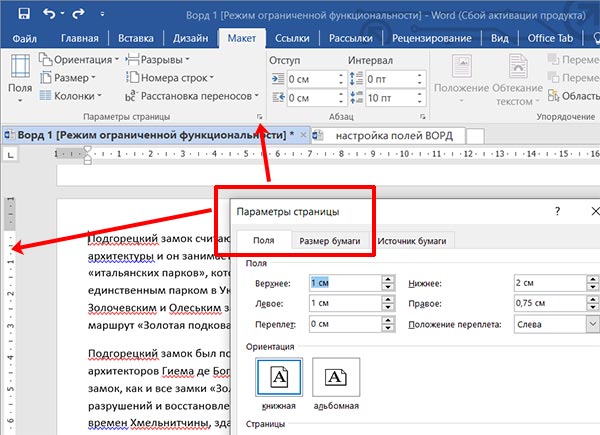The height and width of the screenshot is (435, 600).
Task: Open the Разрывы breaks dropdown
Action: (x=158, y=60)
